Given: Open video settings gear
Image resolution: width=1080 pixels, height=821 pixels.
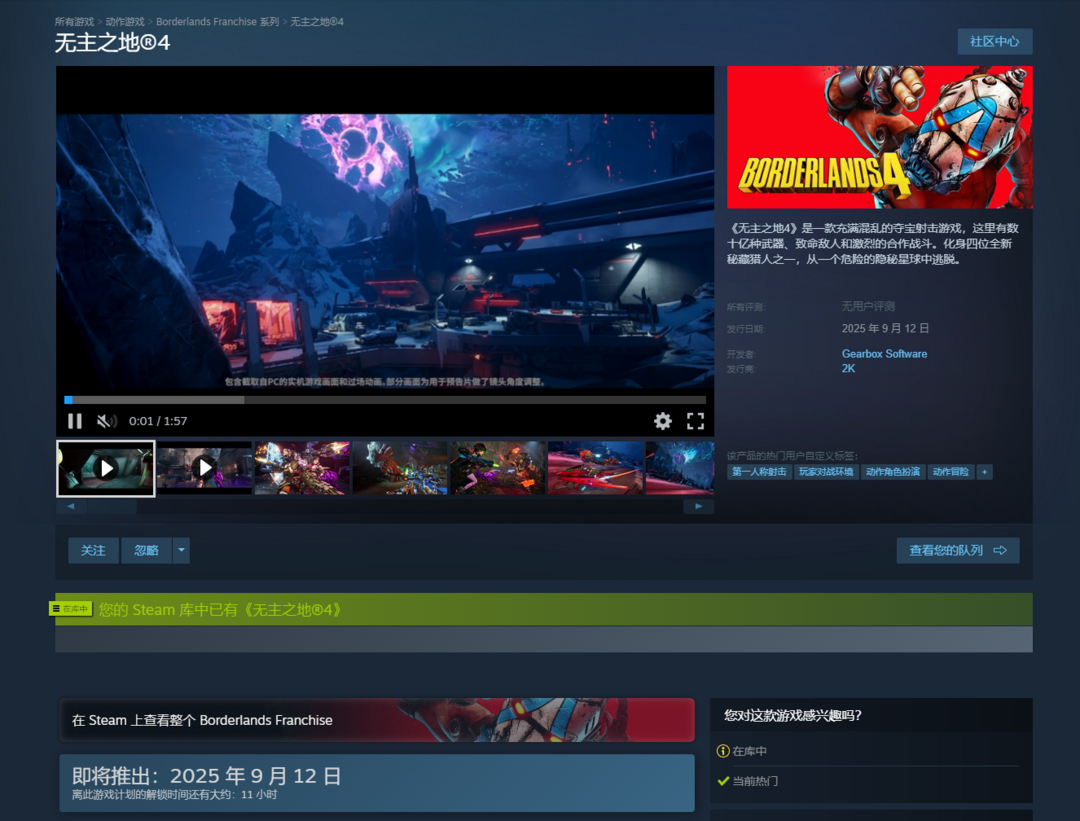Looking at the screenshot, I should pyautogui.click(x=663, y=421).
